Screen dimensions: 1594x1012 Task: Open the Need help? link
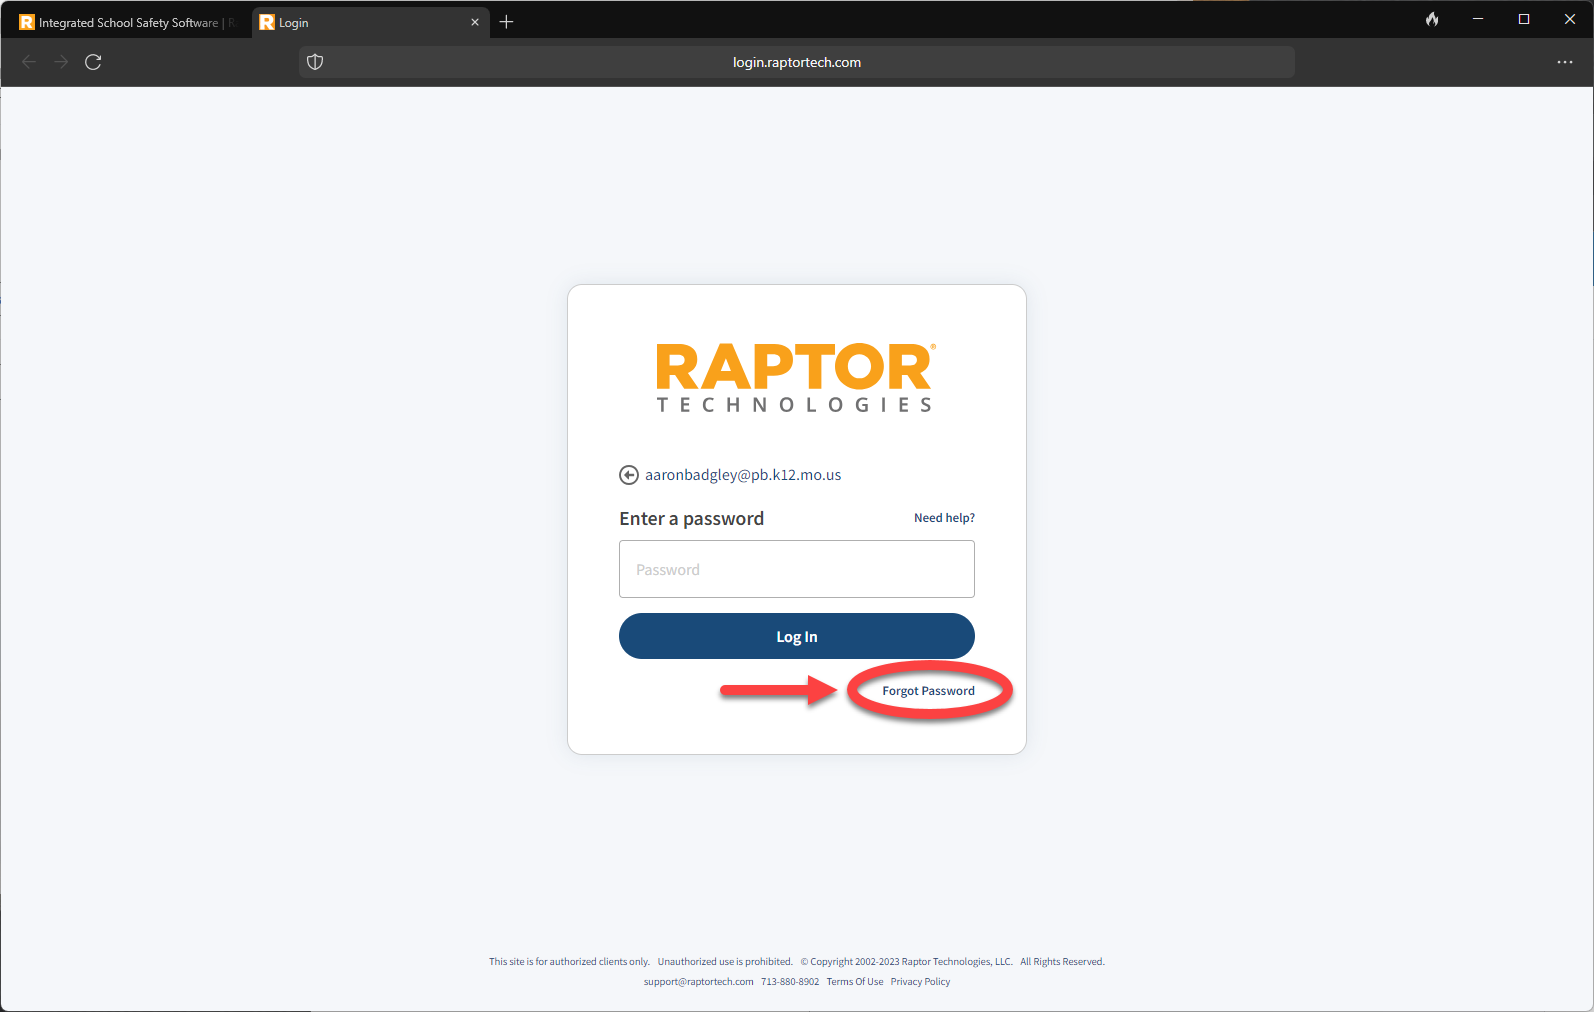point(944,518)
